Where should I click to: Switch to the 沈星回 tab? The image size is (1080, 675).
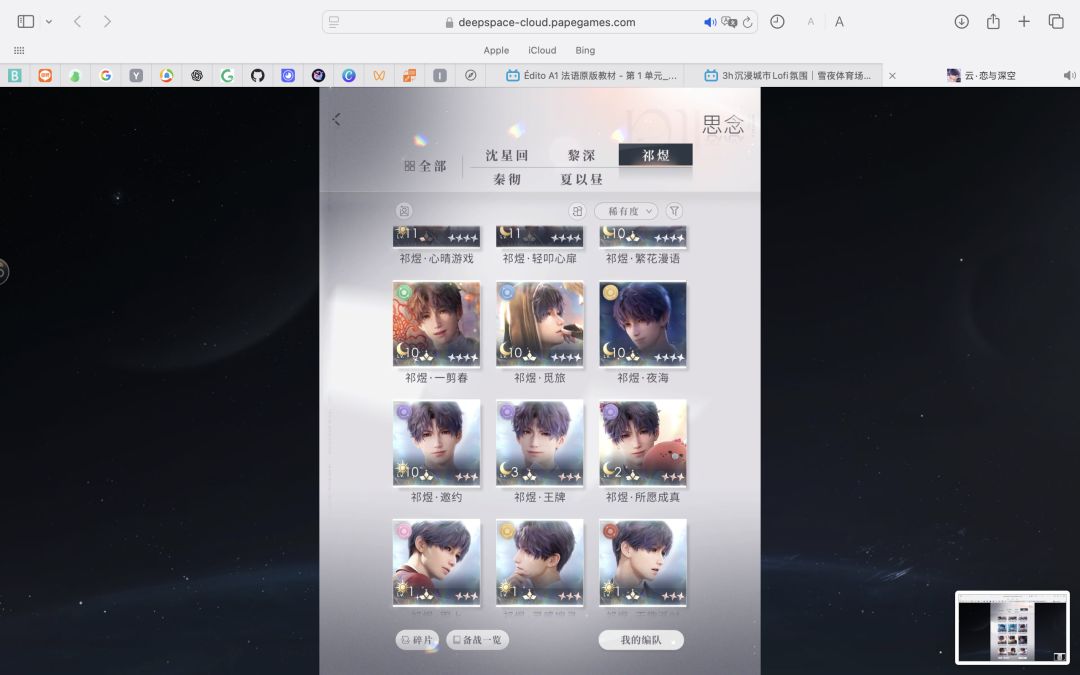tap(506, 156)
